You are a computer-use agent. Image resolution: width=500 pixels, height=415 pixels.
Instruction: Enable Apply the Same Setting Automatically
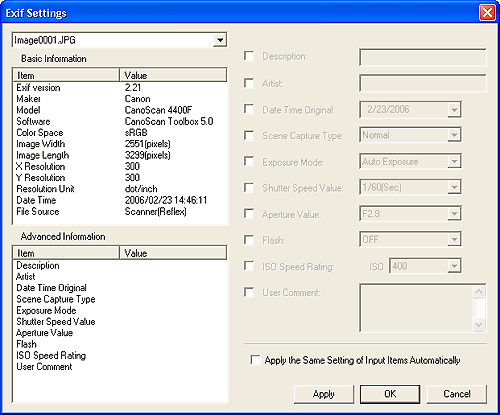click(x=255, y=360)
